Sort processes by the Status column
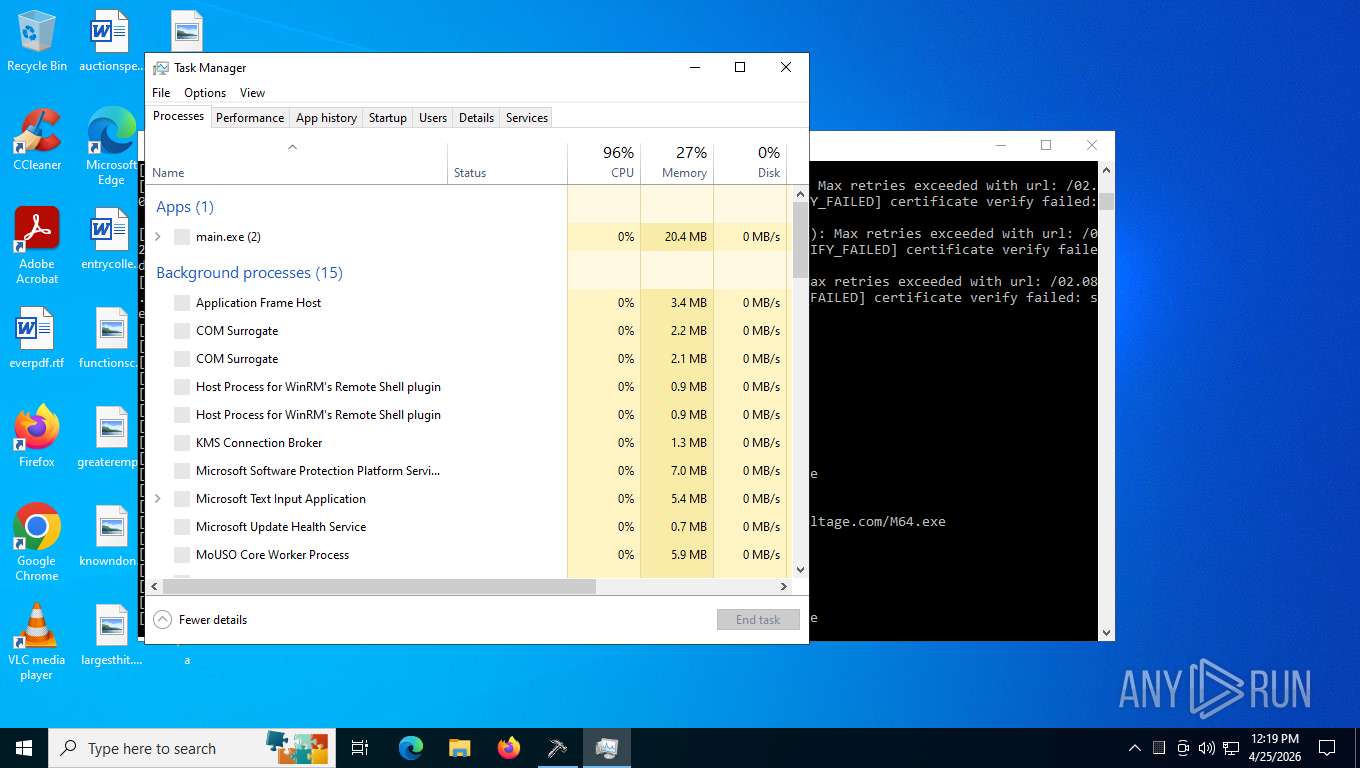This screenshot has width=1360, height=768. pos(507,164)
